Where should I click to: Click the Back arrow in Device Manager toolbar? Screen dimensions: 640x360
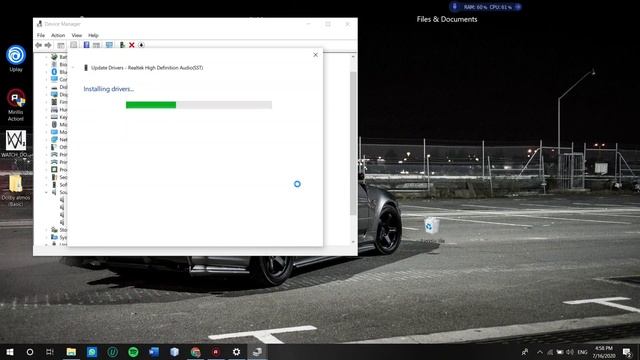(x=38, y=45)
